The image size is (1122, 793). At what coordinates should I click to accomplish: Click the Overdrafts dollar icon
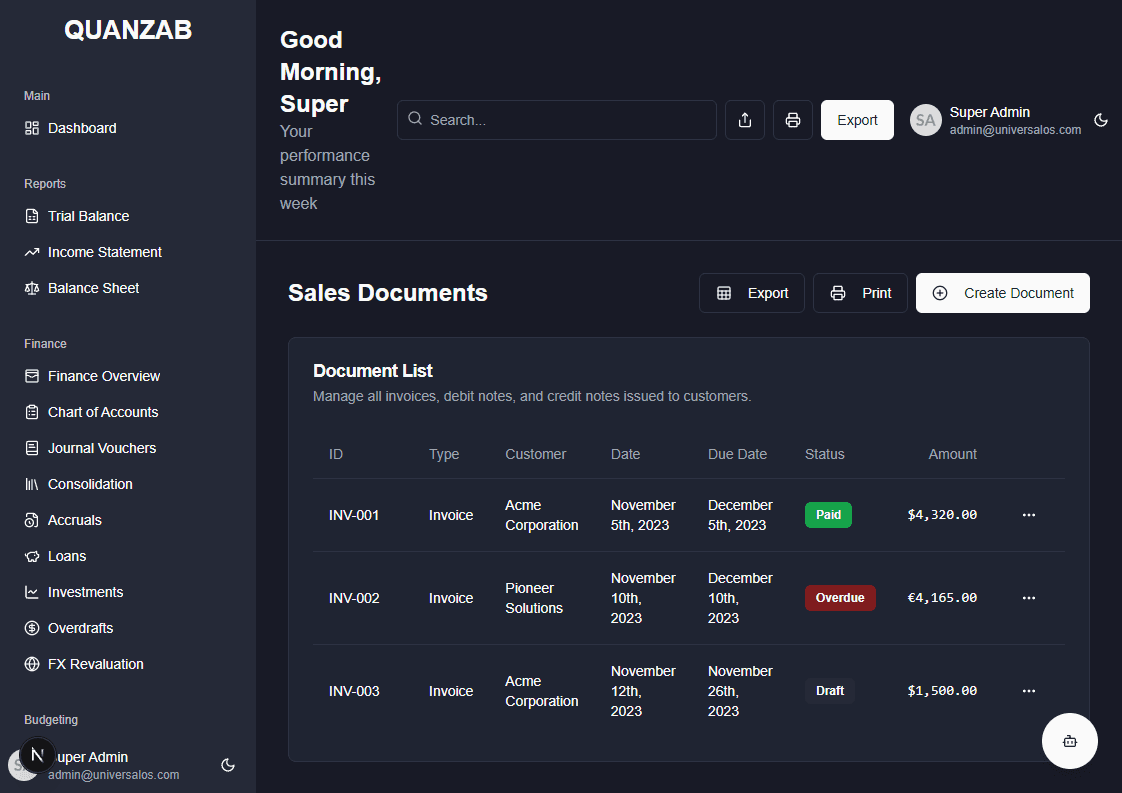(31, 628)
